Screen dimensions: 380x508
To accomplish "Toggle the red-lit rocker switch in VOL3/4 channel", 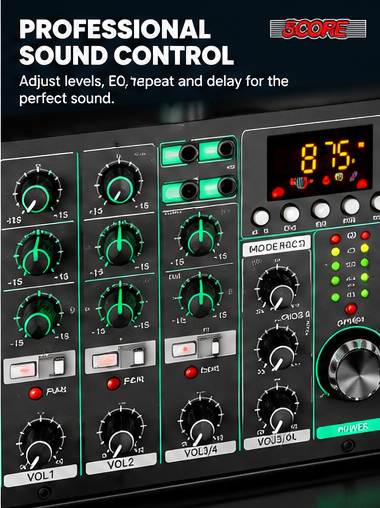I will pos(184,349).
